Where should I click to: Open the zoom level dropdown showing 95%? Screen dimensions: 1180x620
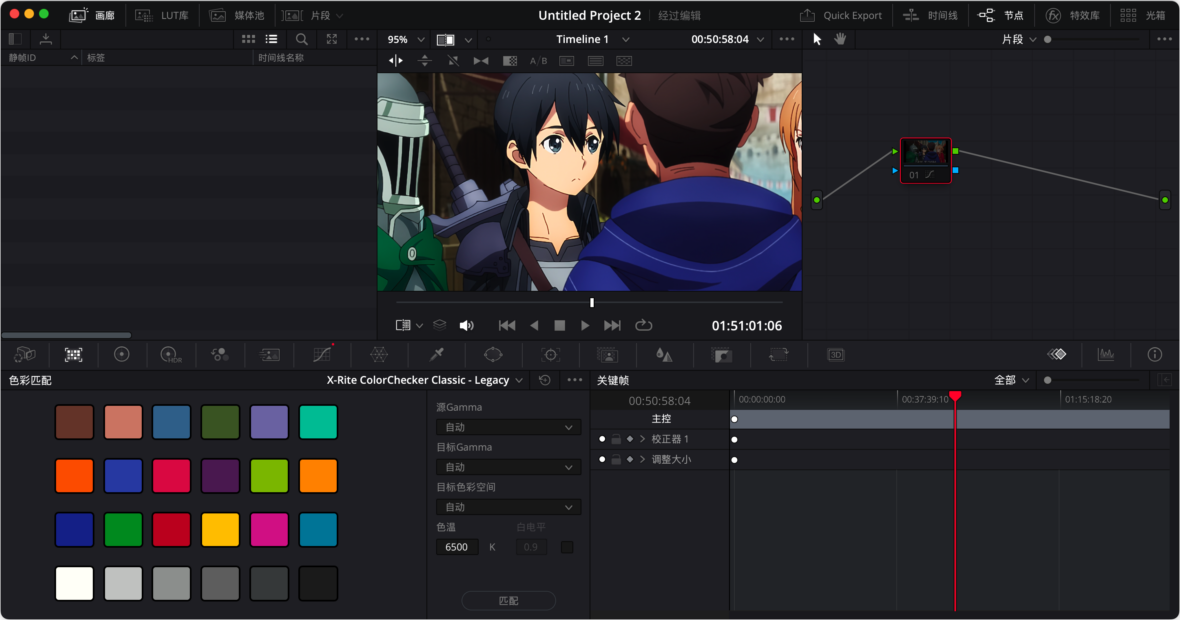point(405,39)
